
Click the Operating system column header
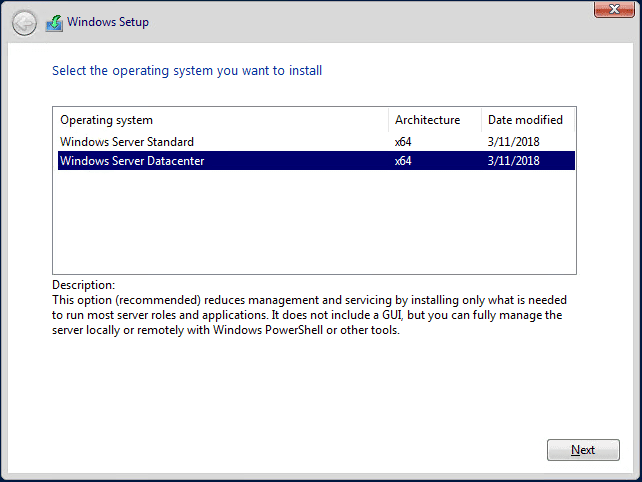click(x=106, y=120)
